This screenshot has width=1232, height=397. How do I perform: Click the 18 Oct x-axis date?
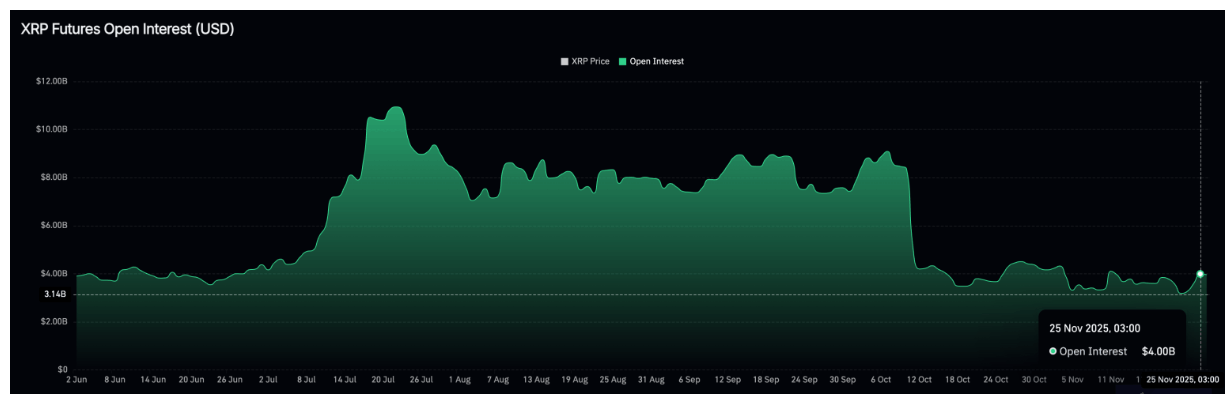[957, 380]
